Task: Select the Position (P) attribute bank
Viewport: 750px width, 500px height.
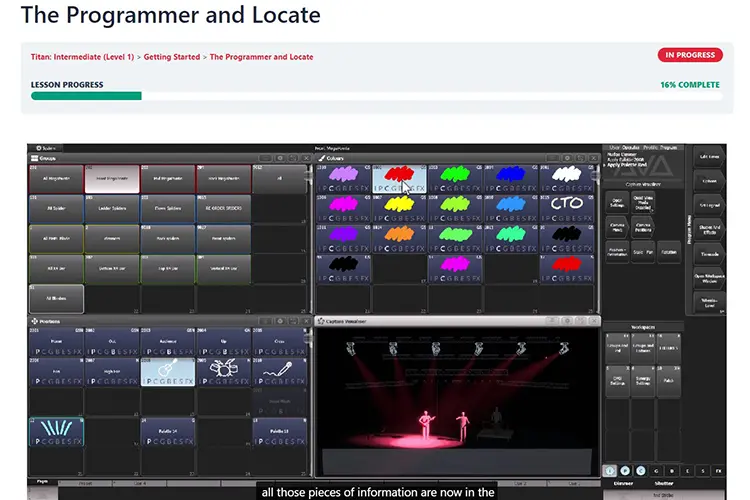Action: pyautogui.click(x=625, y=471)
